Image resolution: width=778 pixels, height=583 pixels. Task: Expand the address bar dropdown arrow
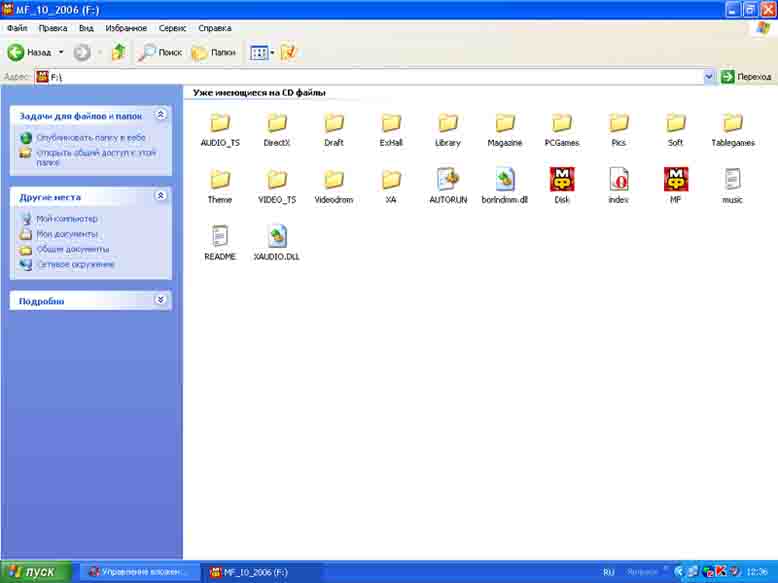point(710,76)
